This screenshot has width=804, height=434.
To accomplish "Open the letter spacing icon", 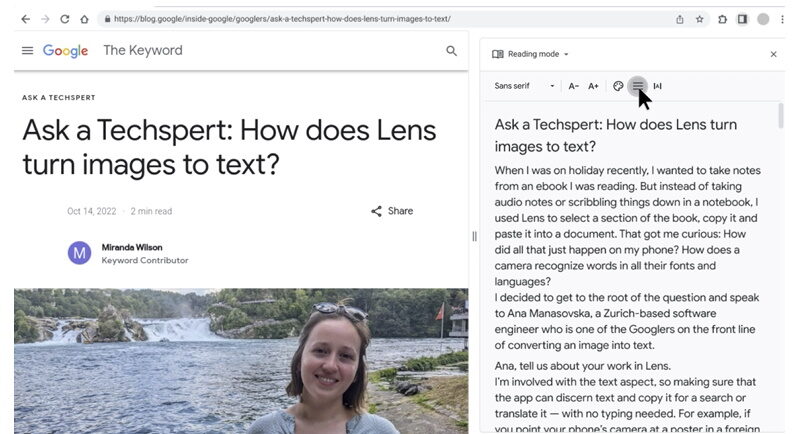I will point(657,86).
